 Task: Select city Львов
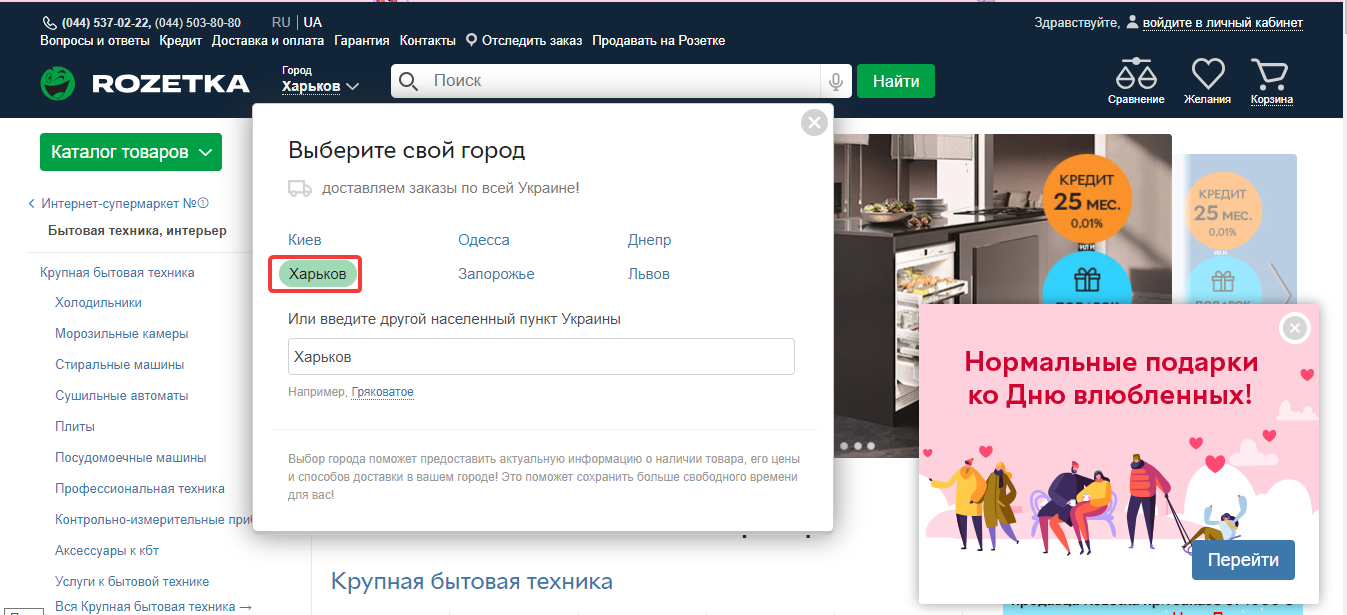pyautogui.click(x=649, y=274)
